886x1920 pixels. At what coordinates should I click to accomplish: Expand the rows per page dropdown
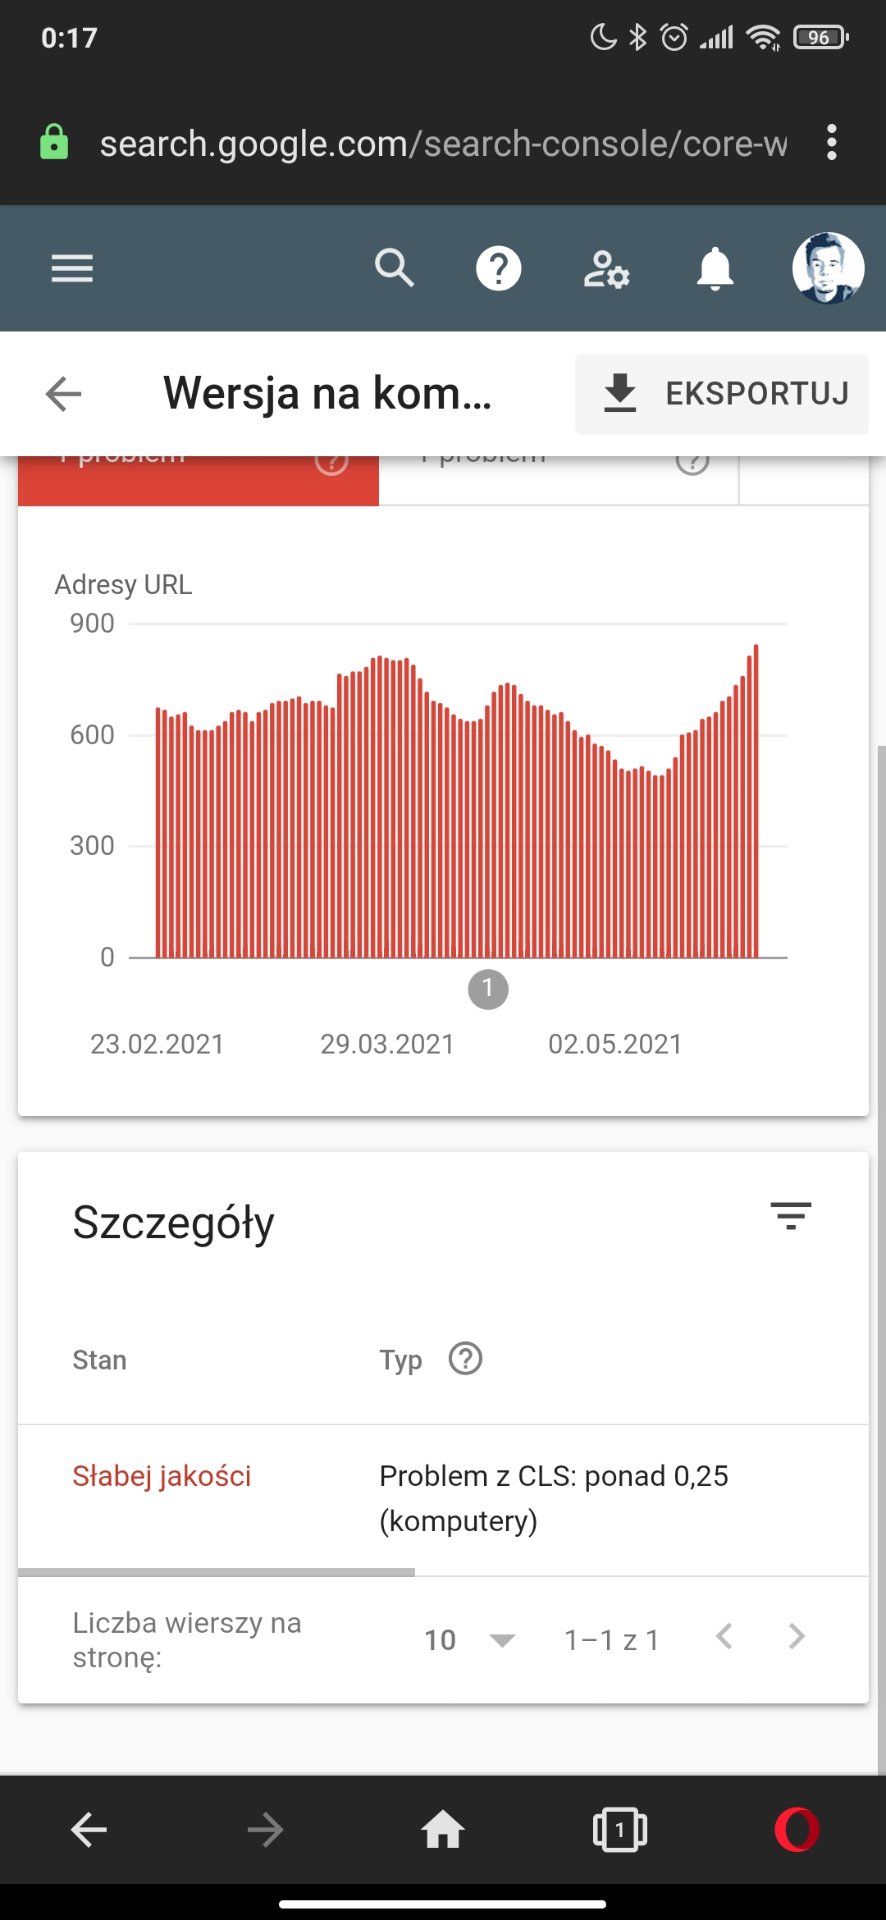click(x=470, y=1640)
